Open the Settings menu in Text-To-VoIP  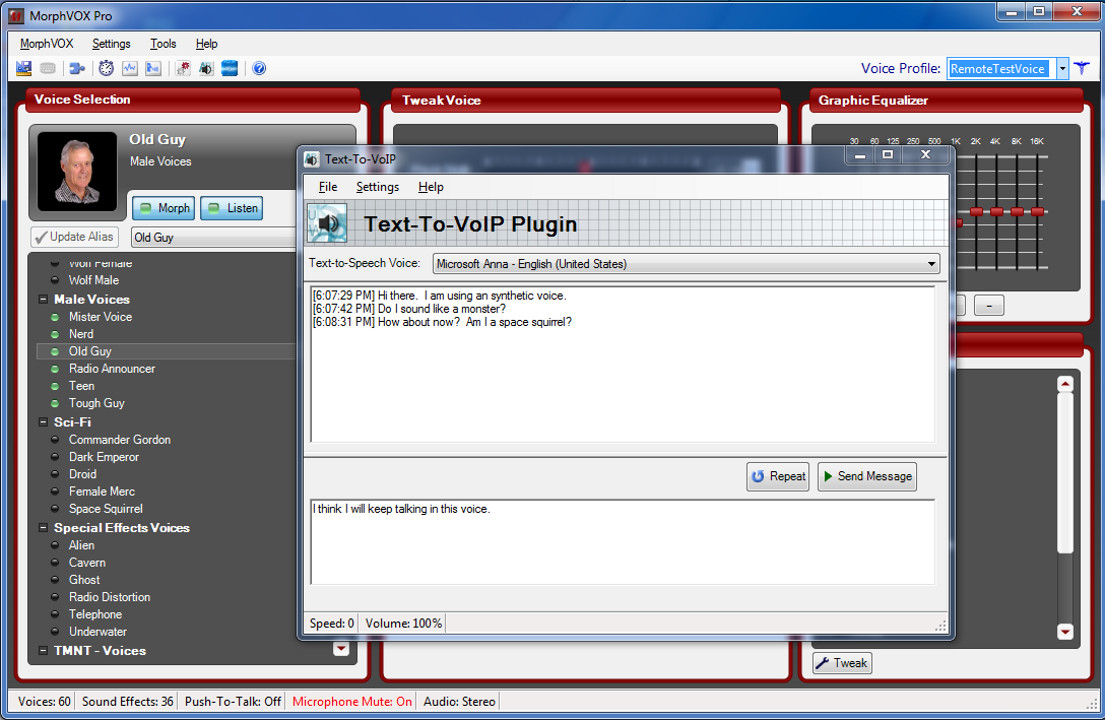coord(377,187)
